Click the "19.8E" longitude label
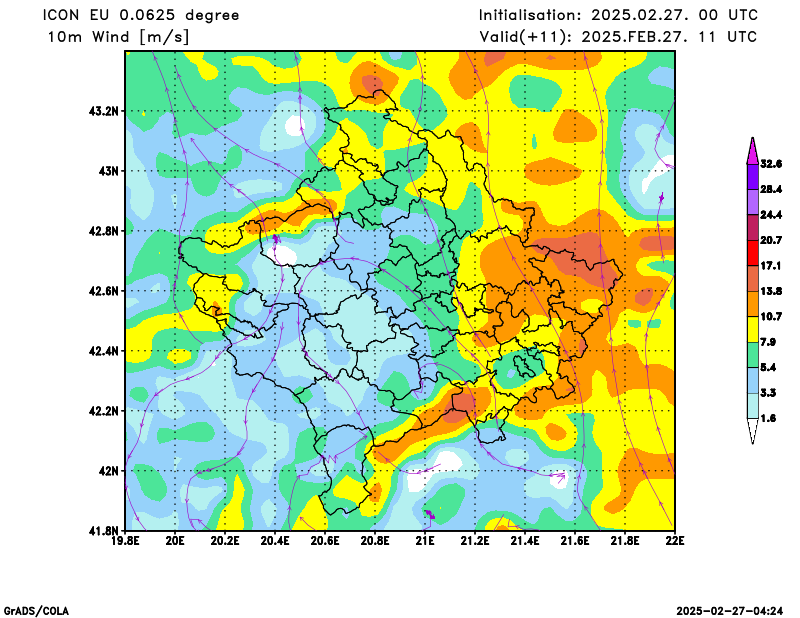The height and width of the screenshot is (618, 800). tap(126, 540)
